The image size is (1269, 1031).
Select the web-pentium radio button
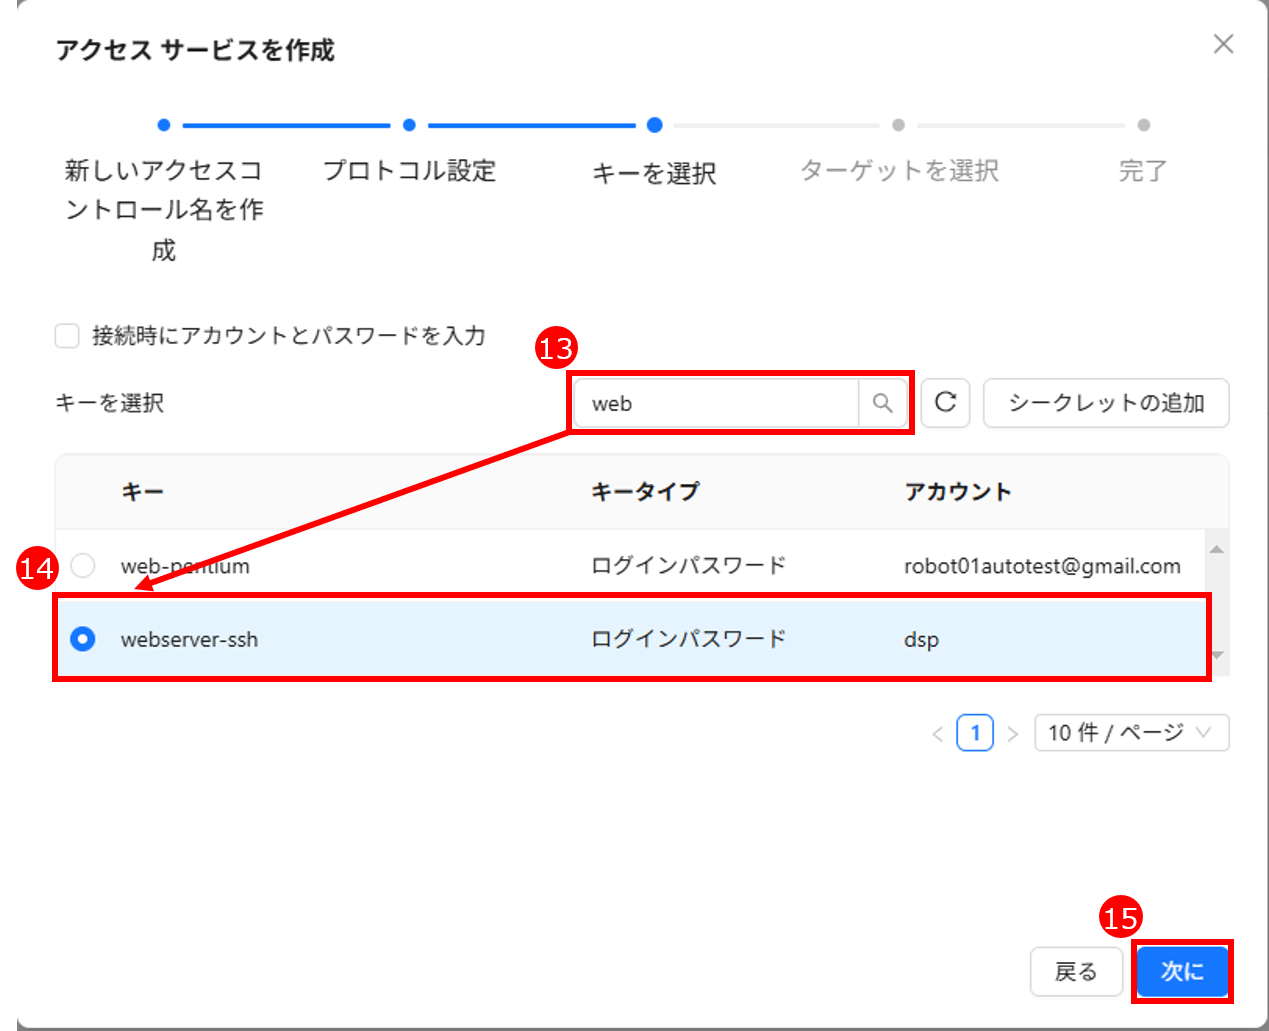pos(83,566)
